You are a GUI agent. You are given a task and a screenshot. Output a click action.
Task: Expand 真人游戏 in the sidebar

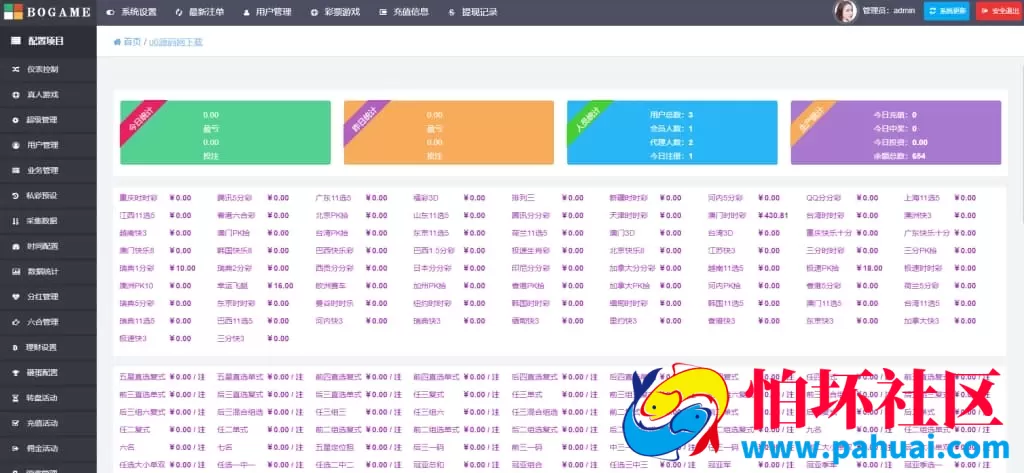pyautogui.click(x=42, y=95)
